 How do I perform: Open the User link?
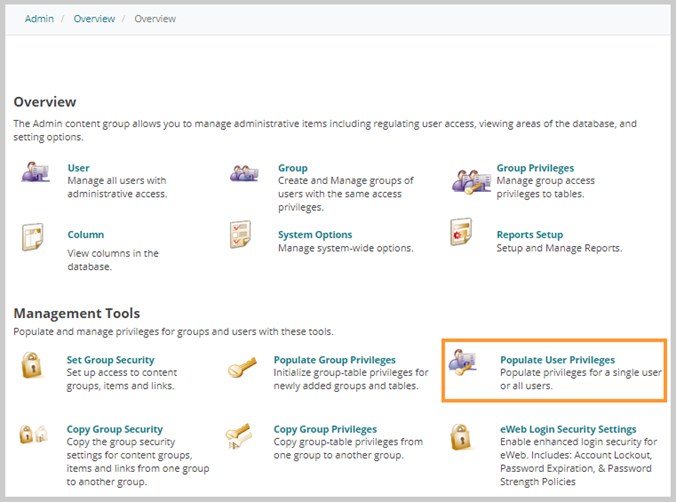click(x=78, y=168)
